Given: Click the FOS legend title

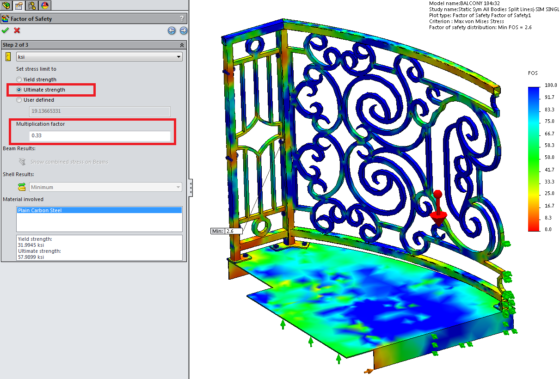Looking at the screenshot, I should 532,73.
